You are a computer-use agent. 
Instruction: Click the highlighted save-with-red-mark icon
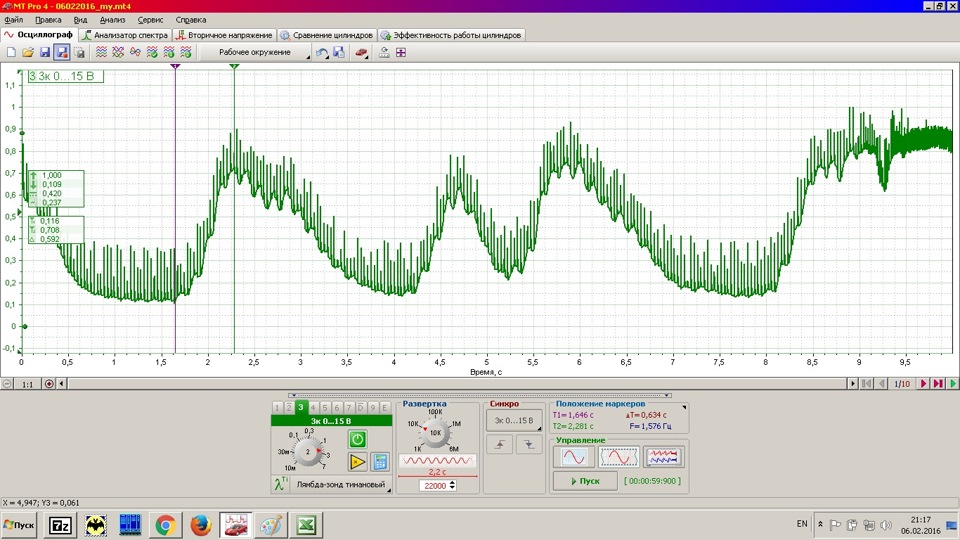coord(62,53)
